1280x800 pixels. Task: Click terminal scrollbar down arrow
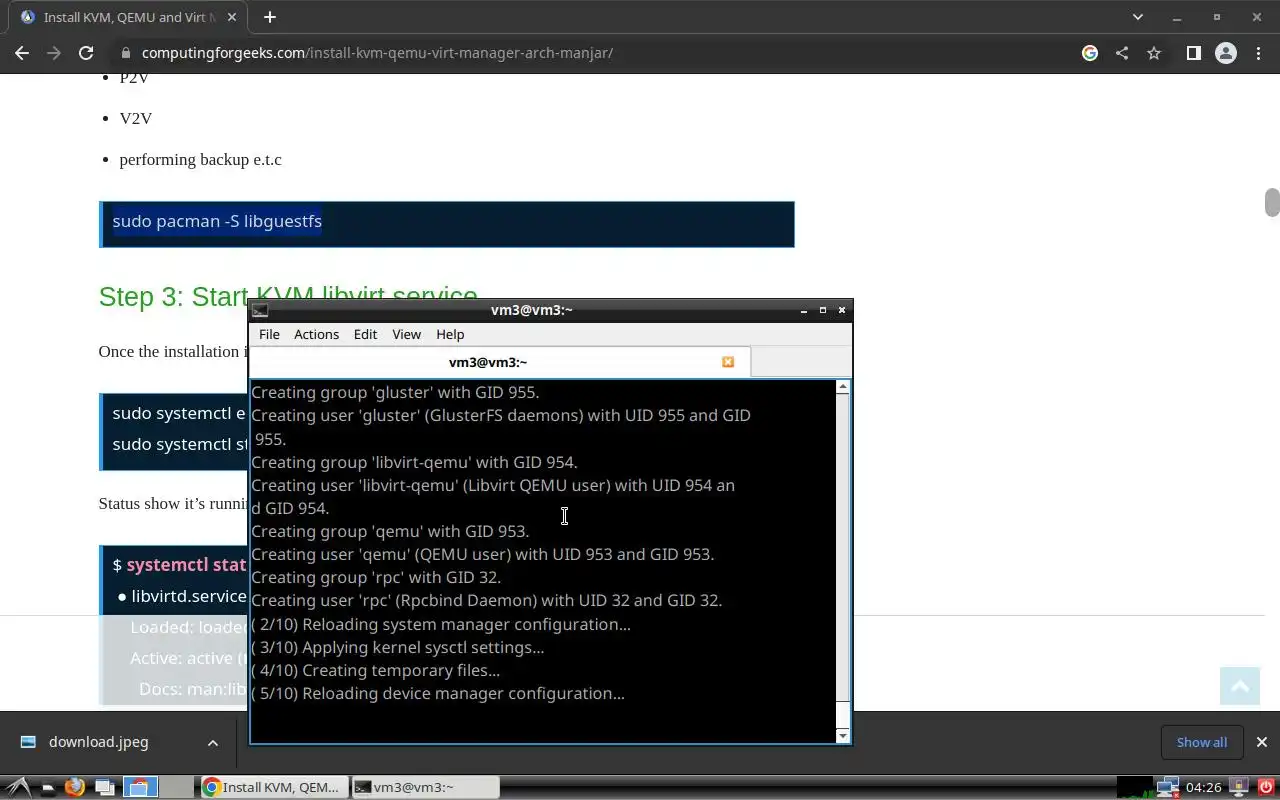[843, 736]
